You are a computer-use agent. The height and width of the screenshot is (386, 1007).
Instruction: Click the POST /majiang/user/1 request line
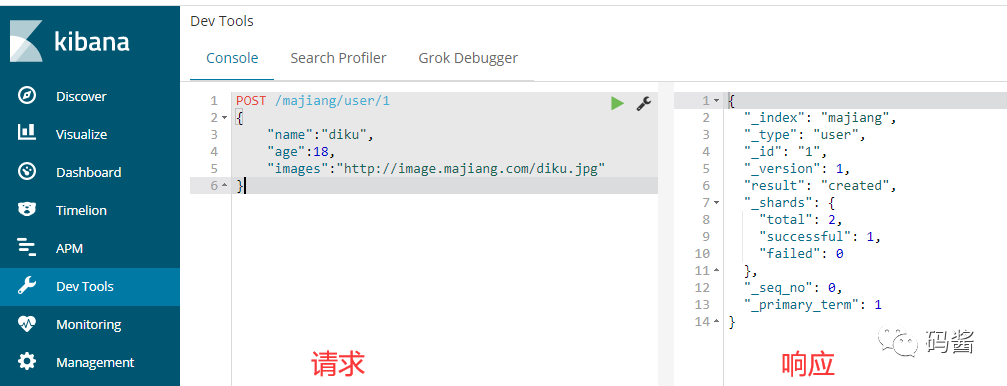point(313,101)
